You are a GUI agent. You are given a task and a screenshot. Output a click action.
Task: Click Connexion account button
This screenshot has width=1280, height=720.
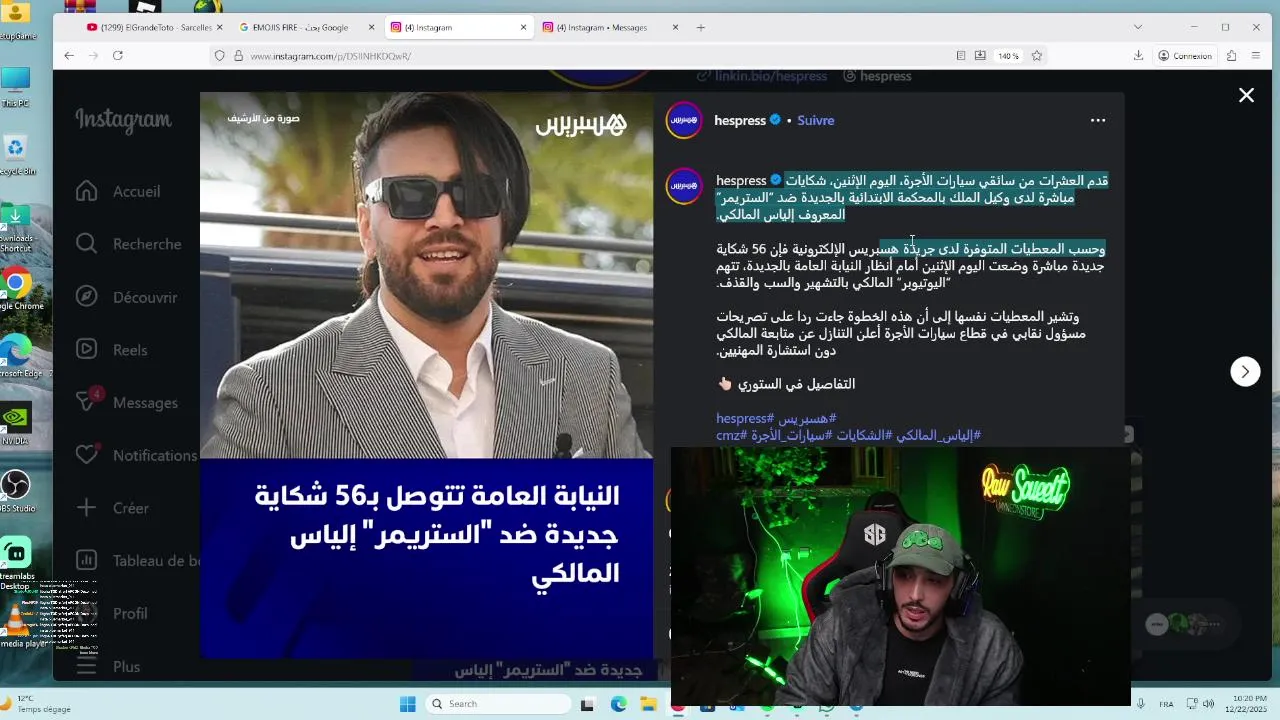[1185, 56]
